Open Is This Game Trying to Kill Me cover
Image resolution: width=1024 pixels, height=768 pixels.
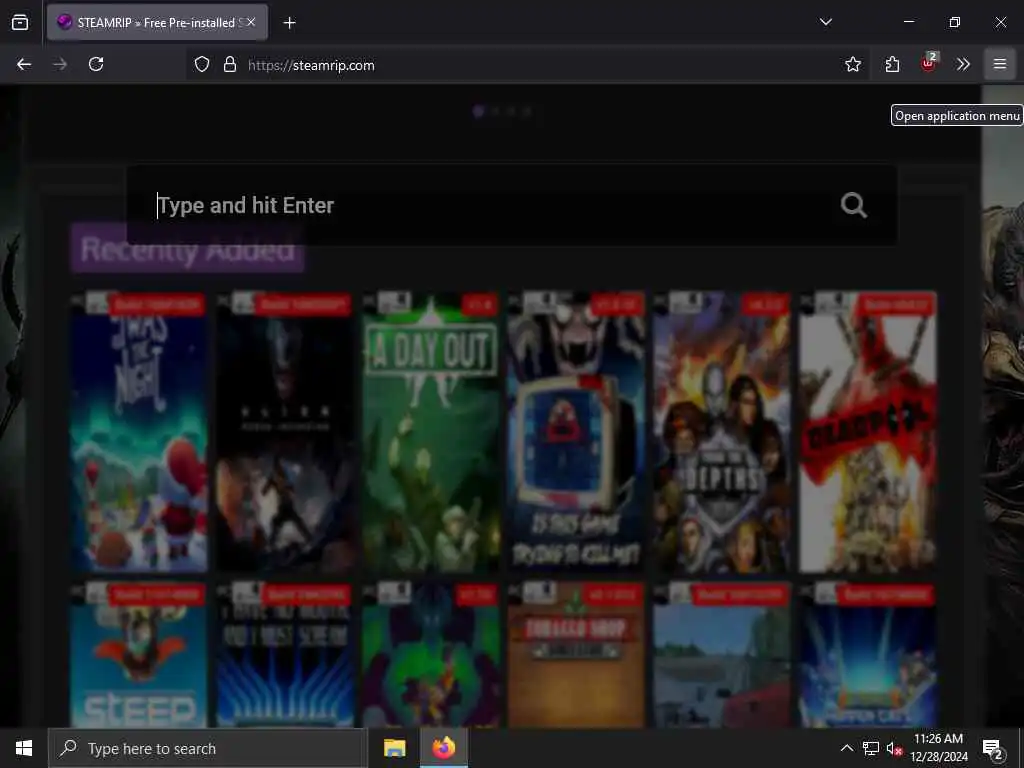577,432
